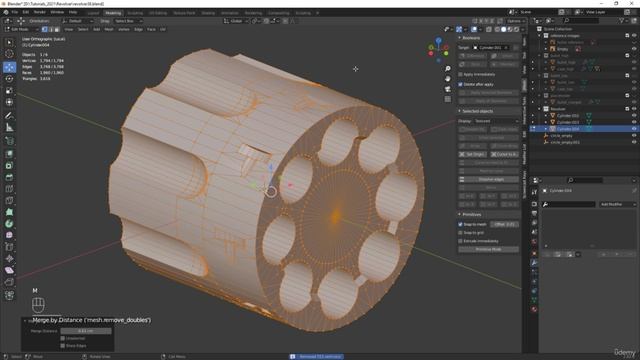This screenshot has width=640, height=360.
Task: Open the Add Modifier dropdown
Action: pos(618,204)
